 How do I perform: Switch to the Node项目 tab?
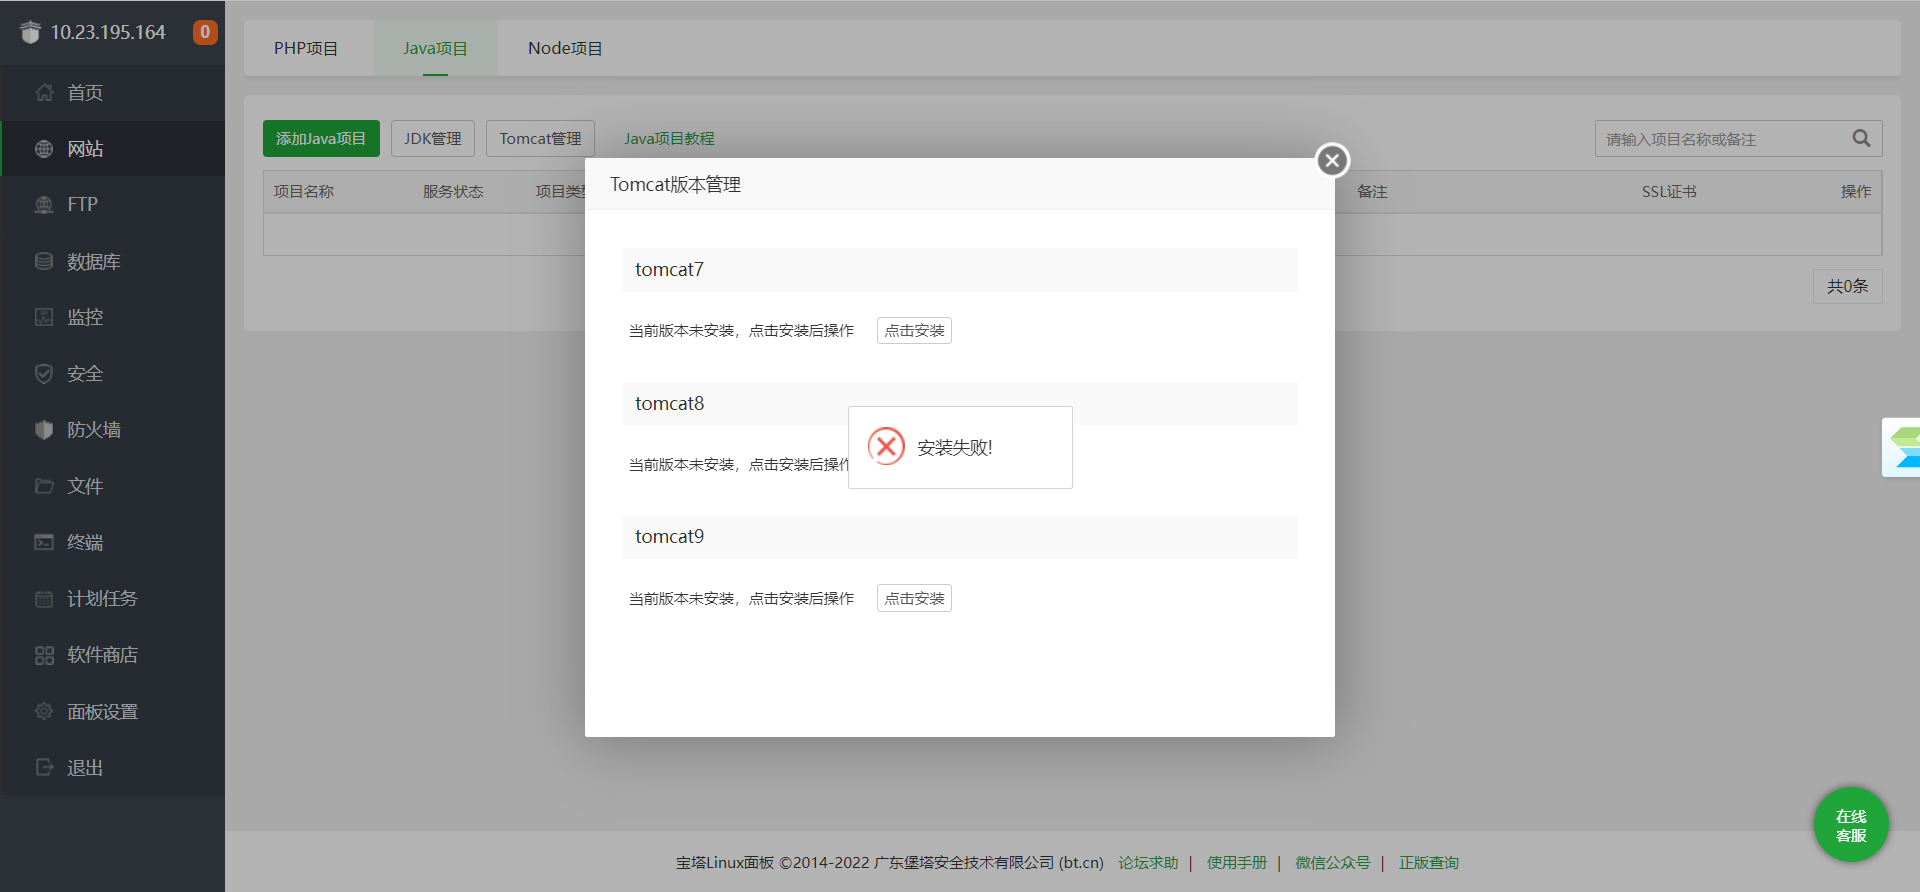point(565,48)
